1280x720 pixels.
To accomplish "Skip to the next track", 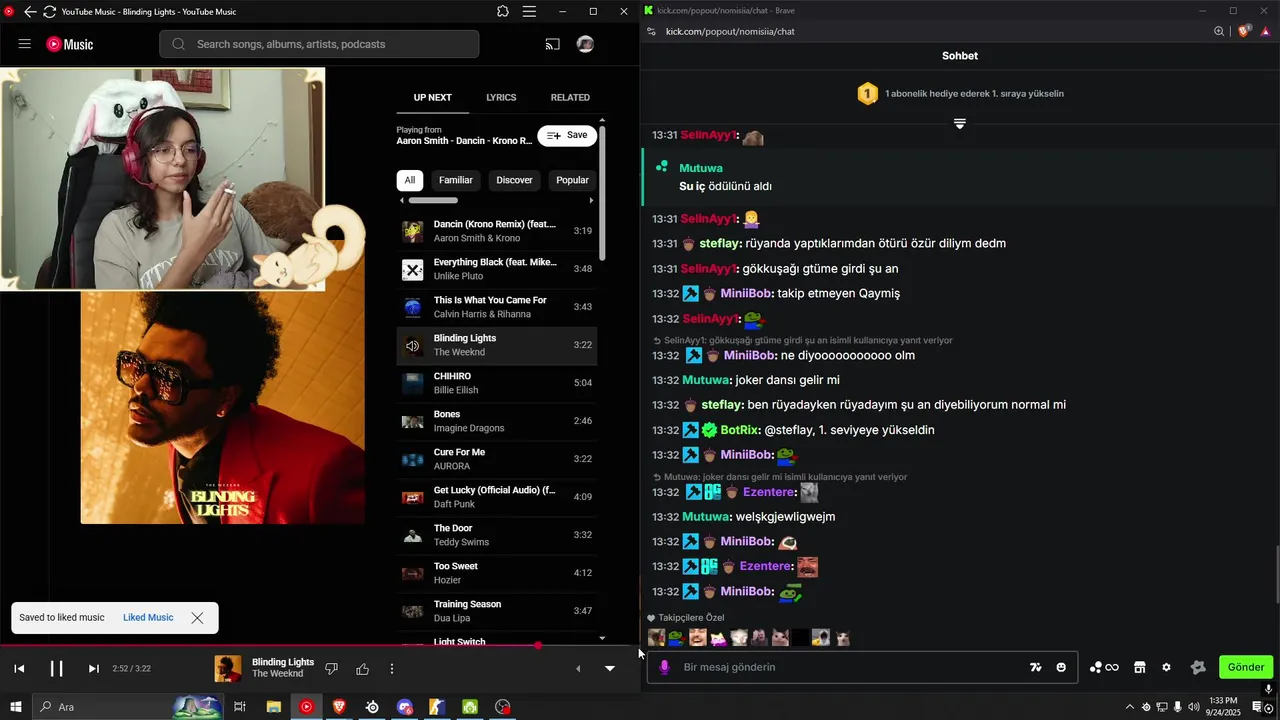I will click(x=94, y=668).
